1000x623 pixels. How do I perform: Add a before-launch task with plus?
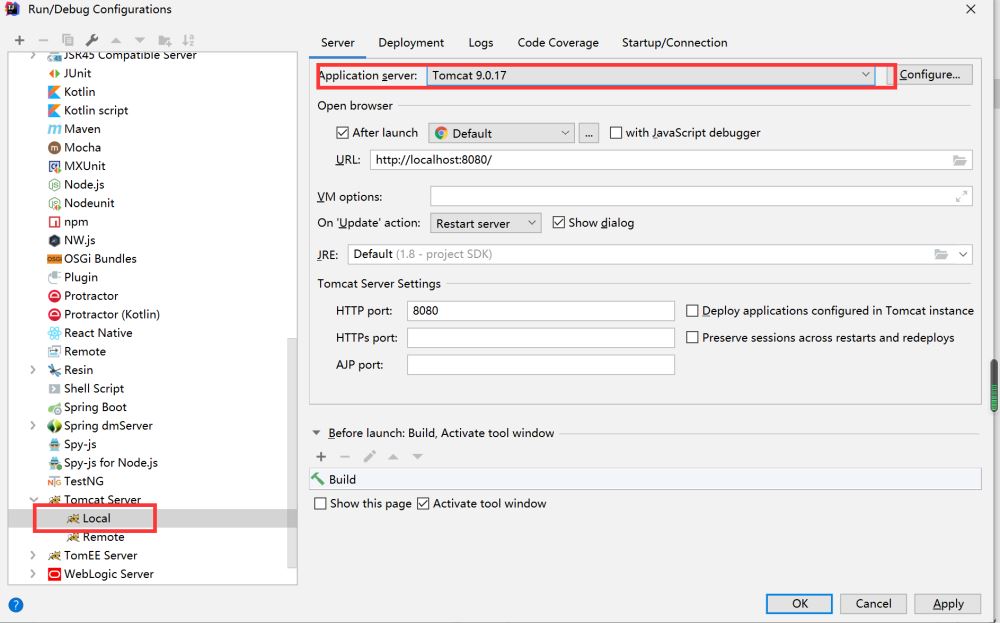coord(321,457)
